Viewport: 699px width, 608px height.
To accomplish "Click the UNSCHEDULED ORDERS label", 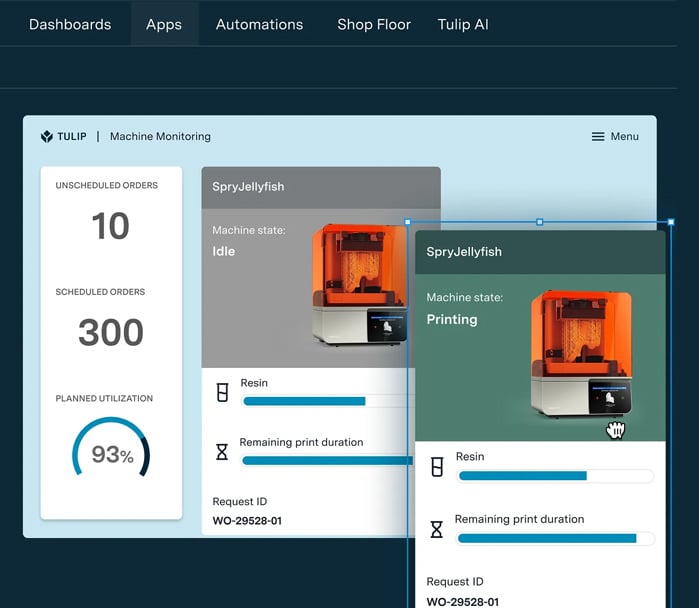I will [107, 185].
